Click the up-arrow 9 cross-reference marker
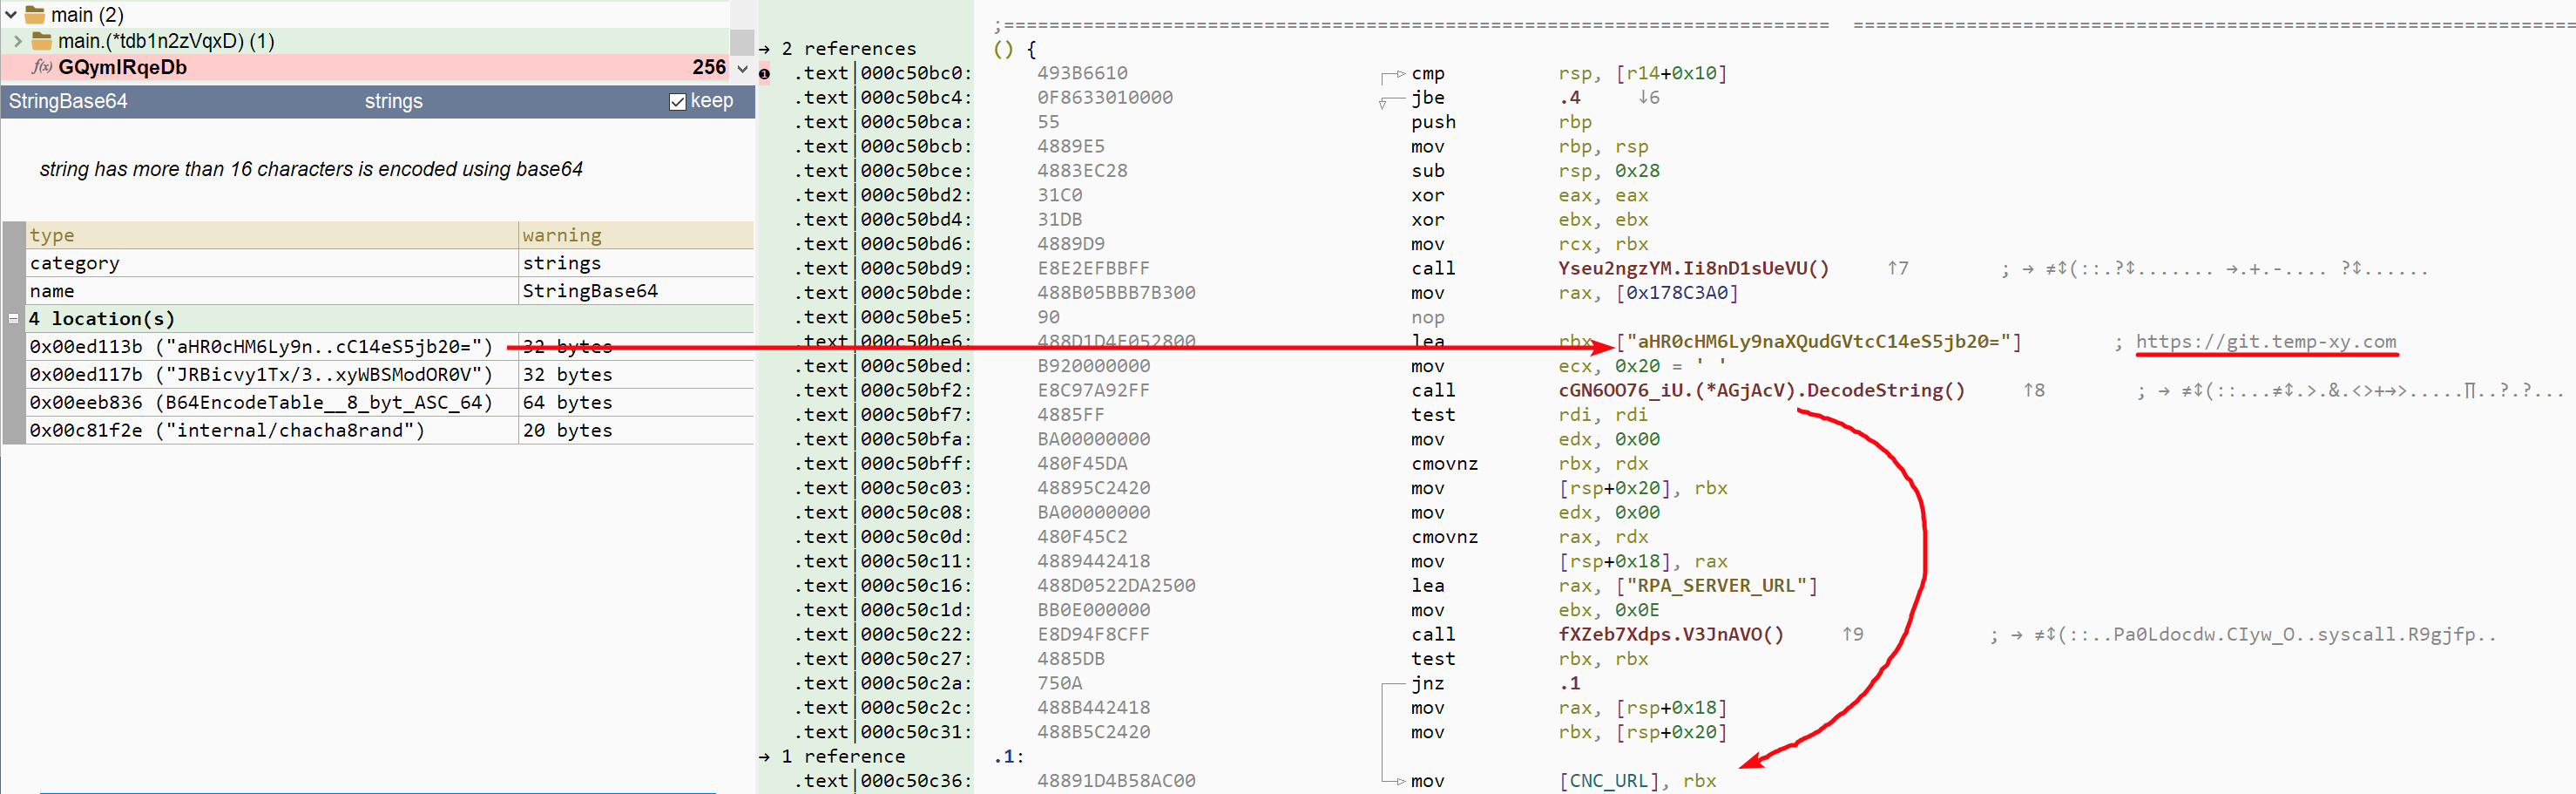 [1853, 634]
